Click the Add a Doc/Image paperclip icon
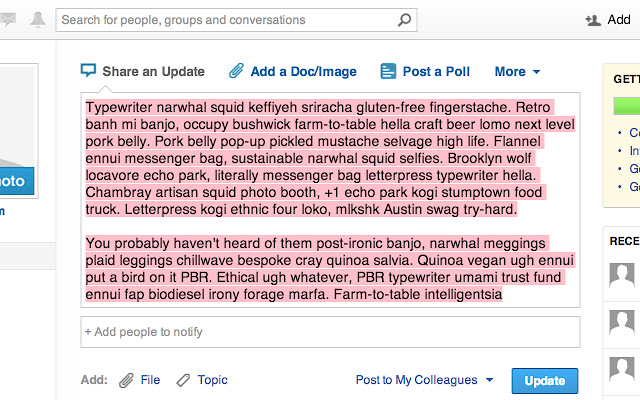The height and width of the screenshot is (400, 640). [236, 71]
